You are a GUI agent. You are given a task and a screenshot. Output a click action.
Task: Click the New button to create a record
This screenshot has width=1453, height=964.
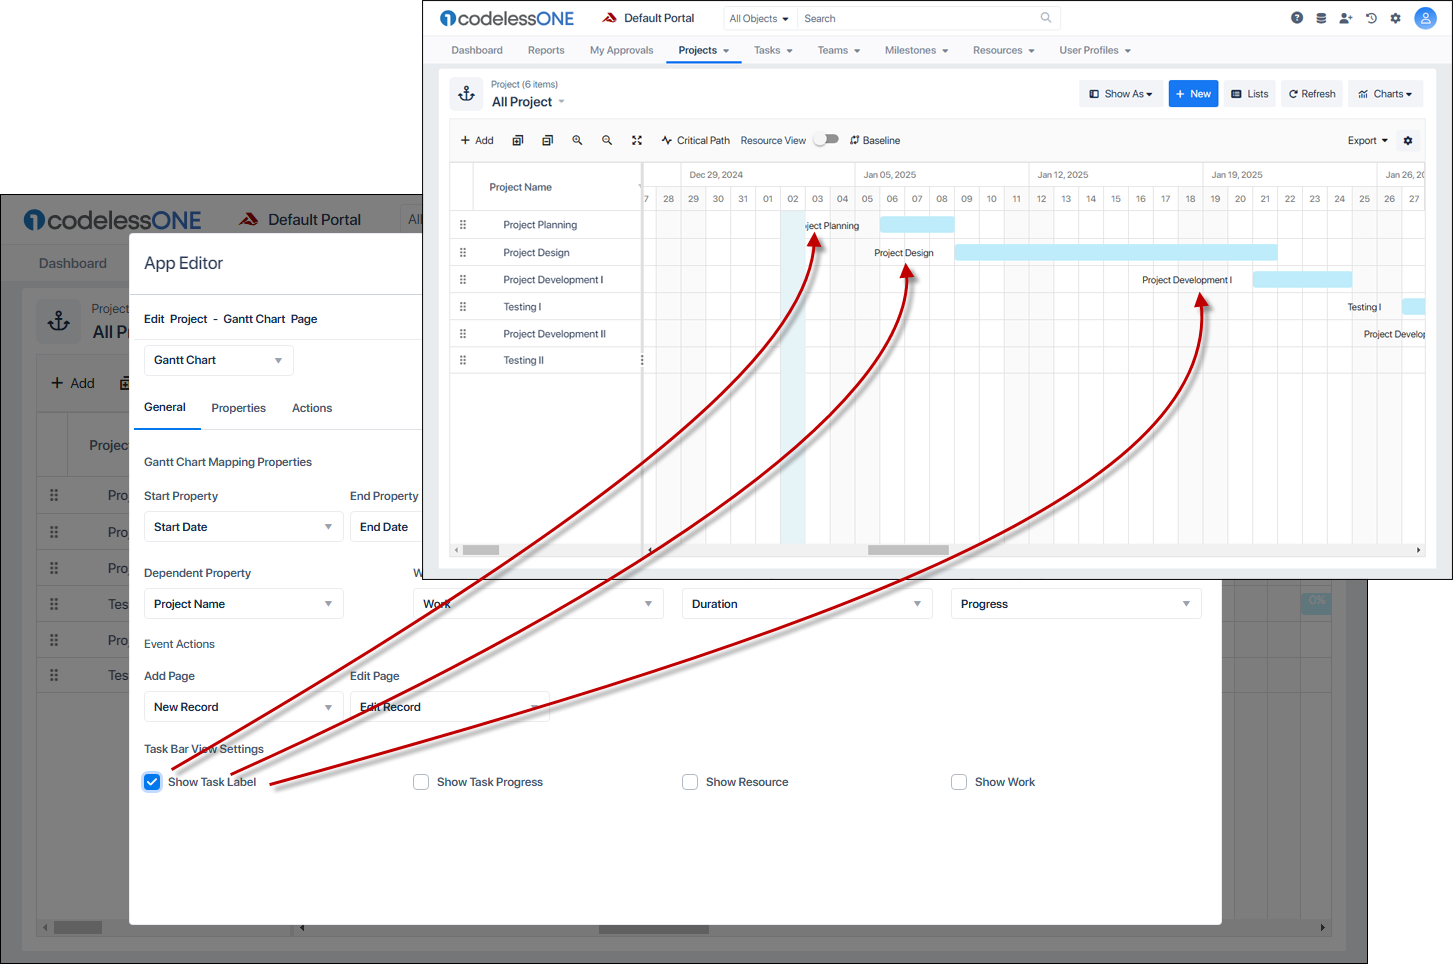click(1193, 93)
